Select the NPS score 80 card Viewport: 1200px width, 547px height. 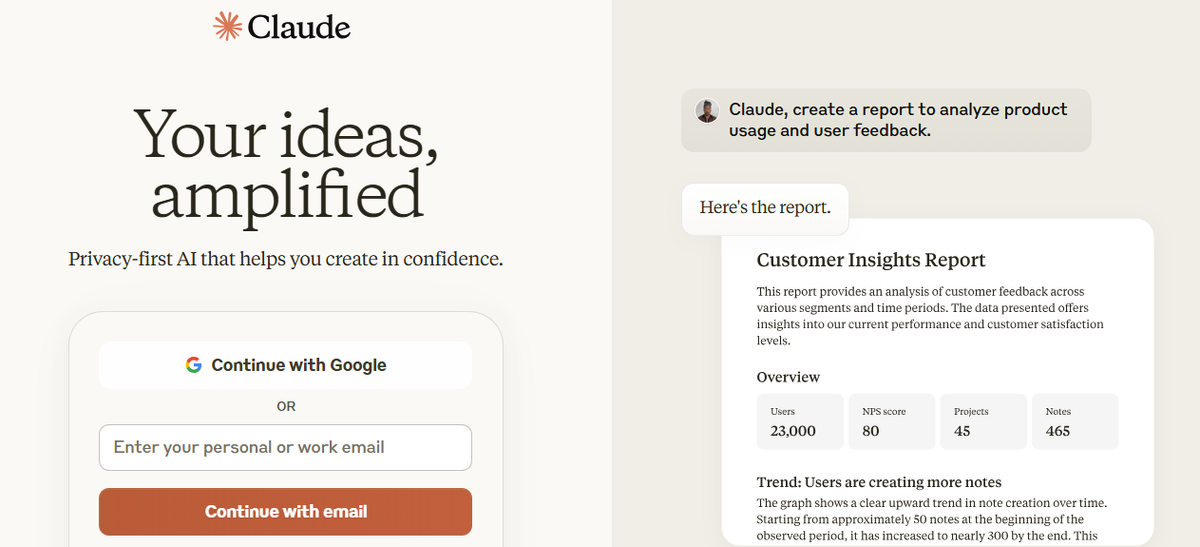[x=892, y=421]
